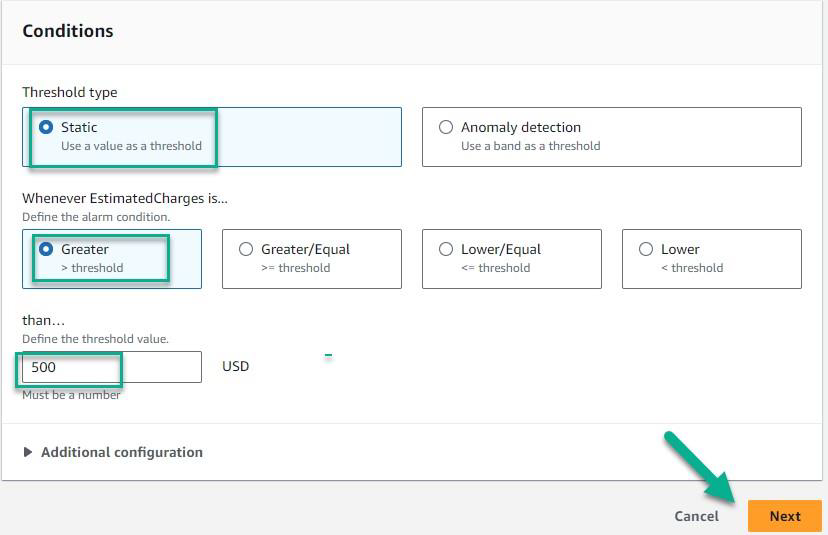Cancel the alarm creation
828x535 pixels.
[x=696, y=516]
